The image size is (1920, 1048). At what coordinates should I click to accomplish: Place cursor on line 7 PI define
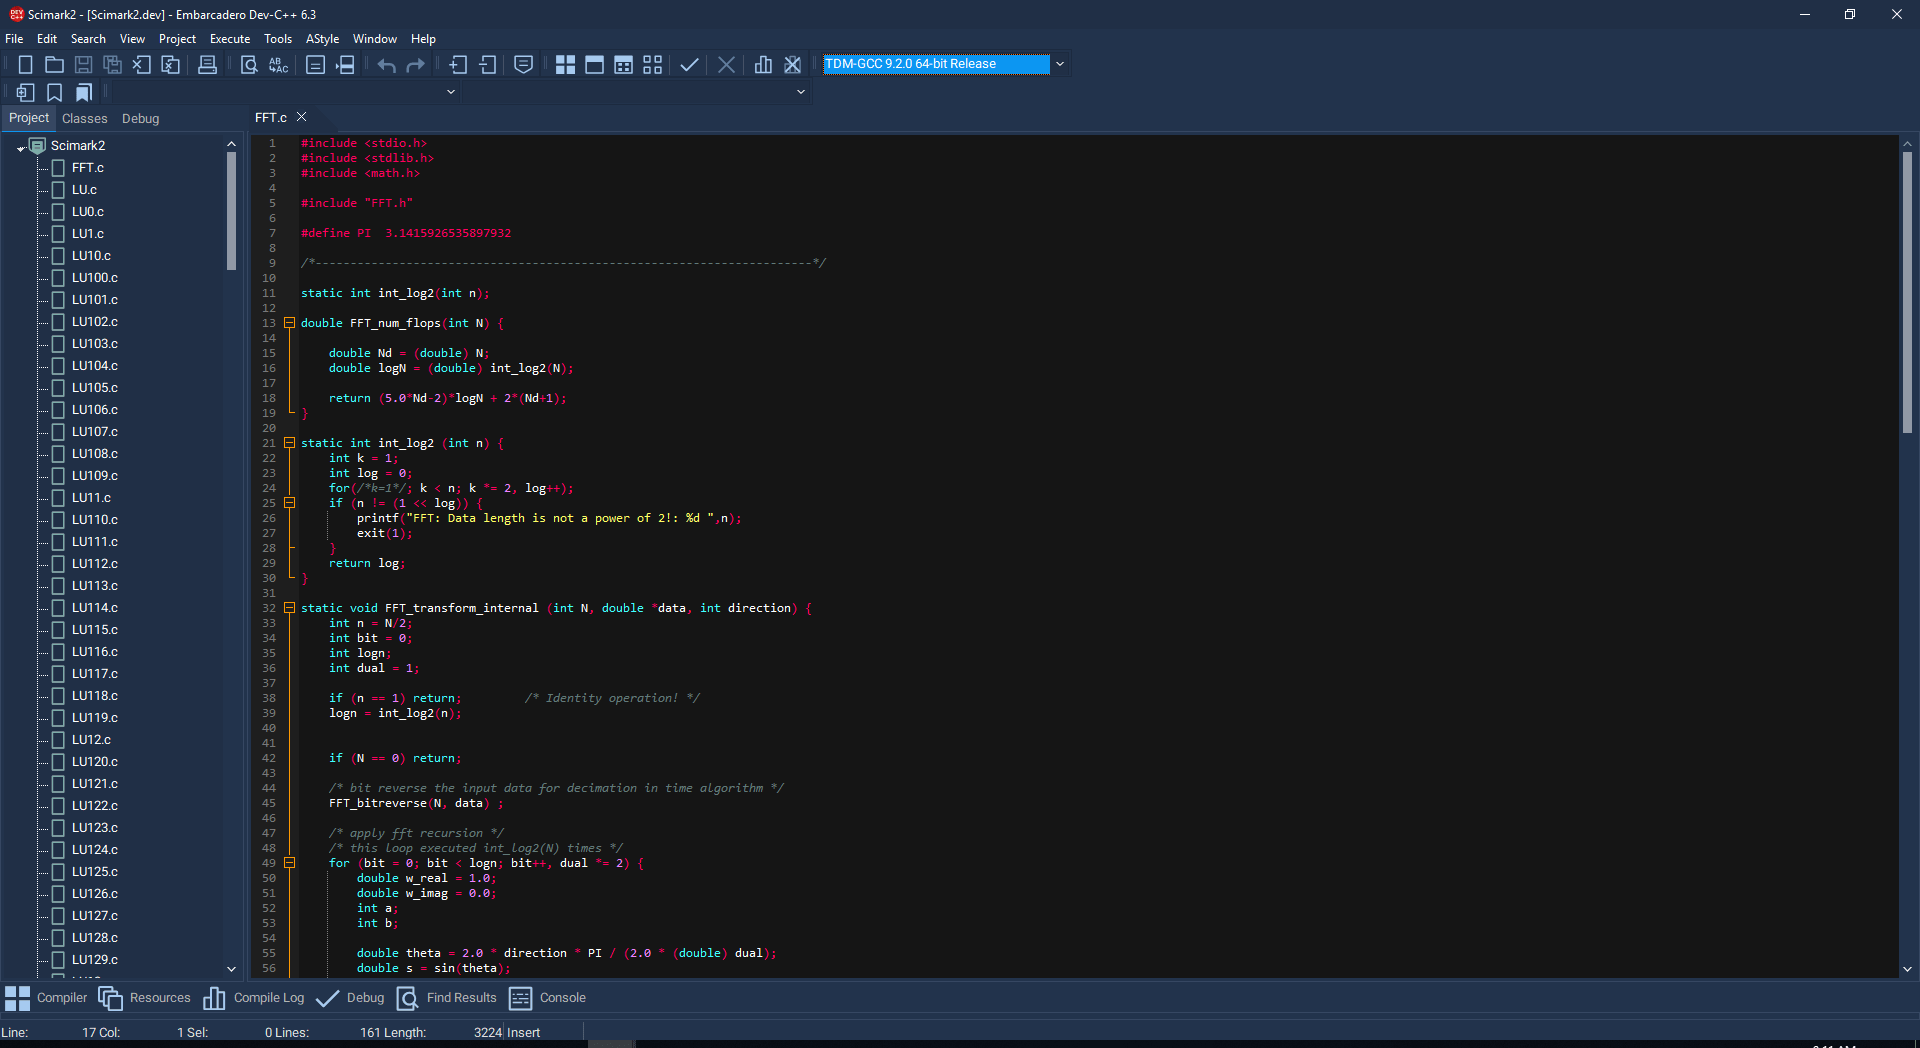[x=406, y=233]
